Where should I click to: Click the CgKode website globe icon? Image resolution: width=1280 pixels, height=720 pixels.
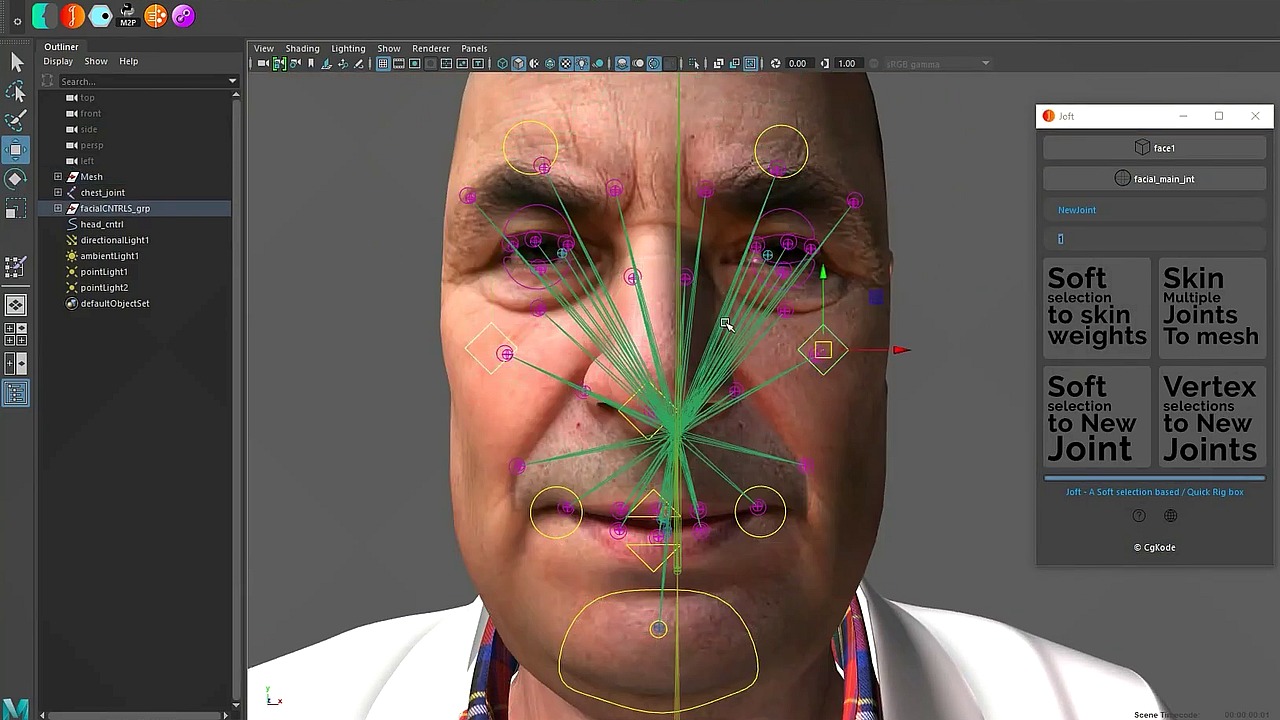coord(1170,515)
